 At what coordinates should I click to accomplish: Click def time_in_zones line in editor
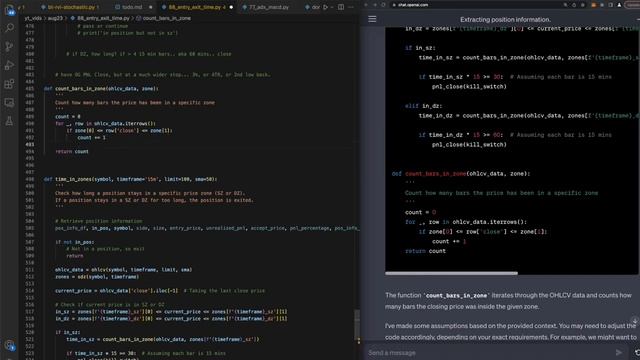[131, 179]
